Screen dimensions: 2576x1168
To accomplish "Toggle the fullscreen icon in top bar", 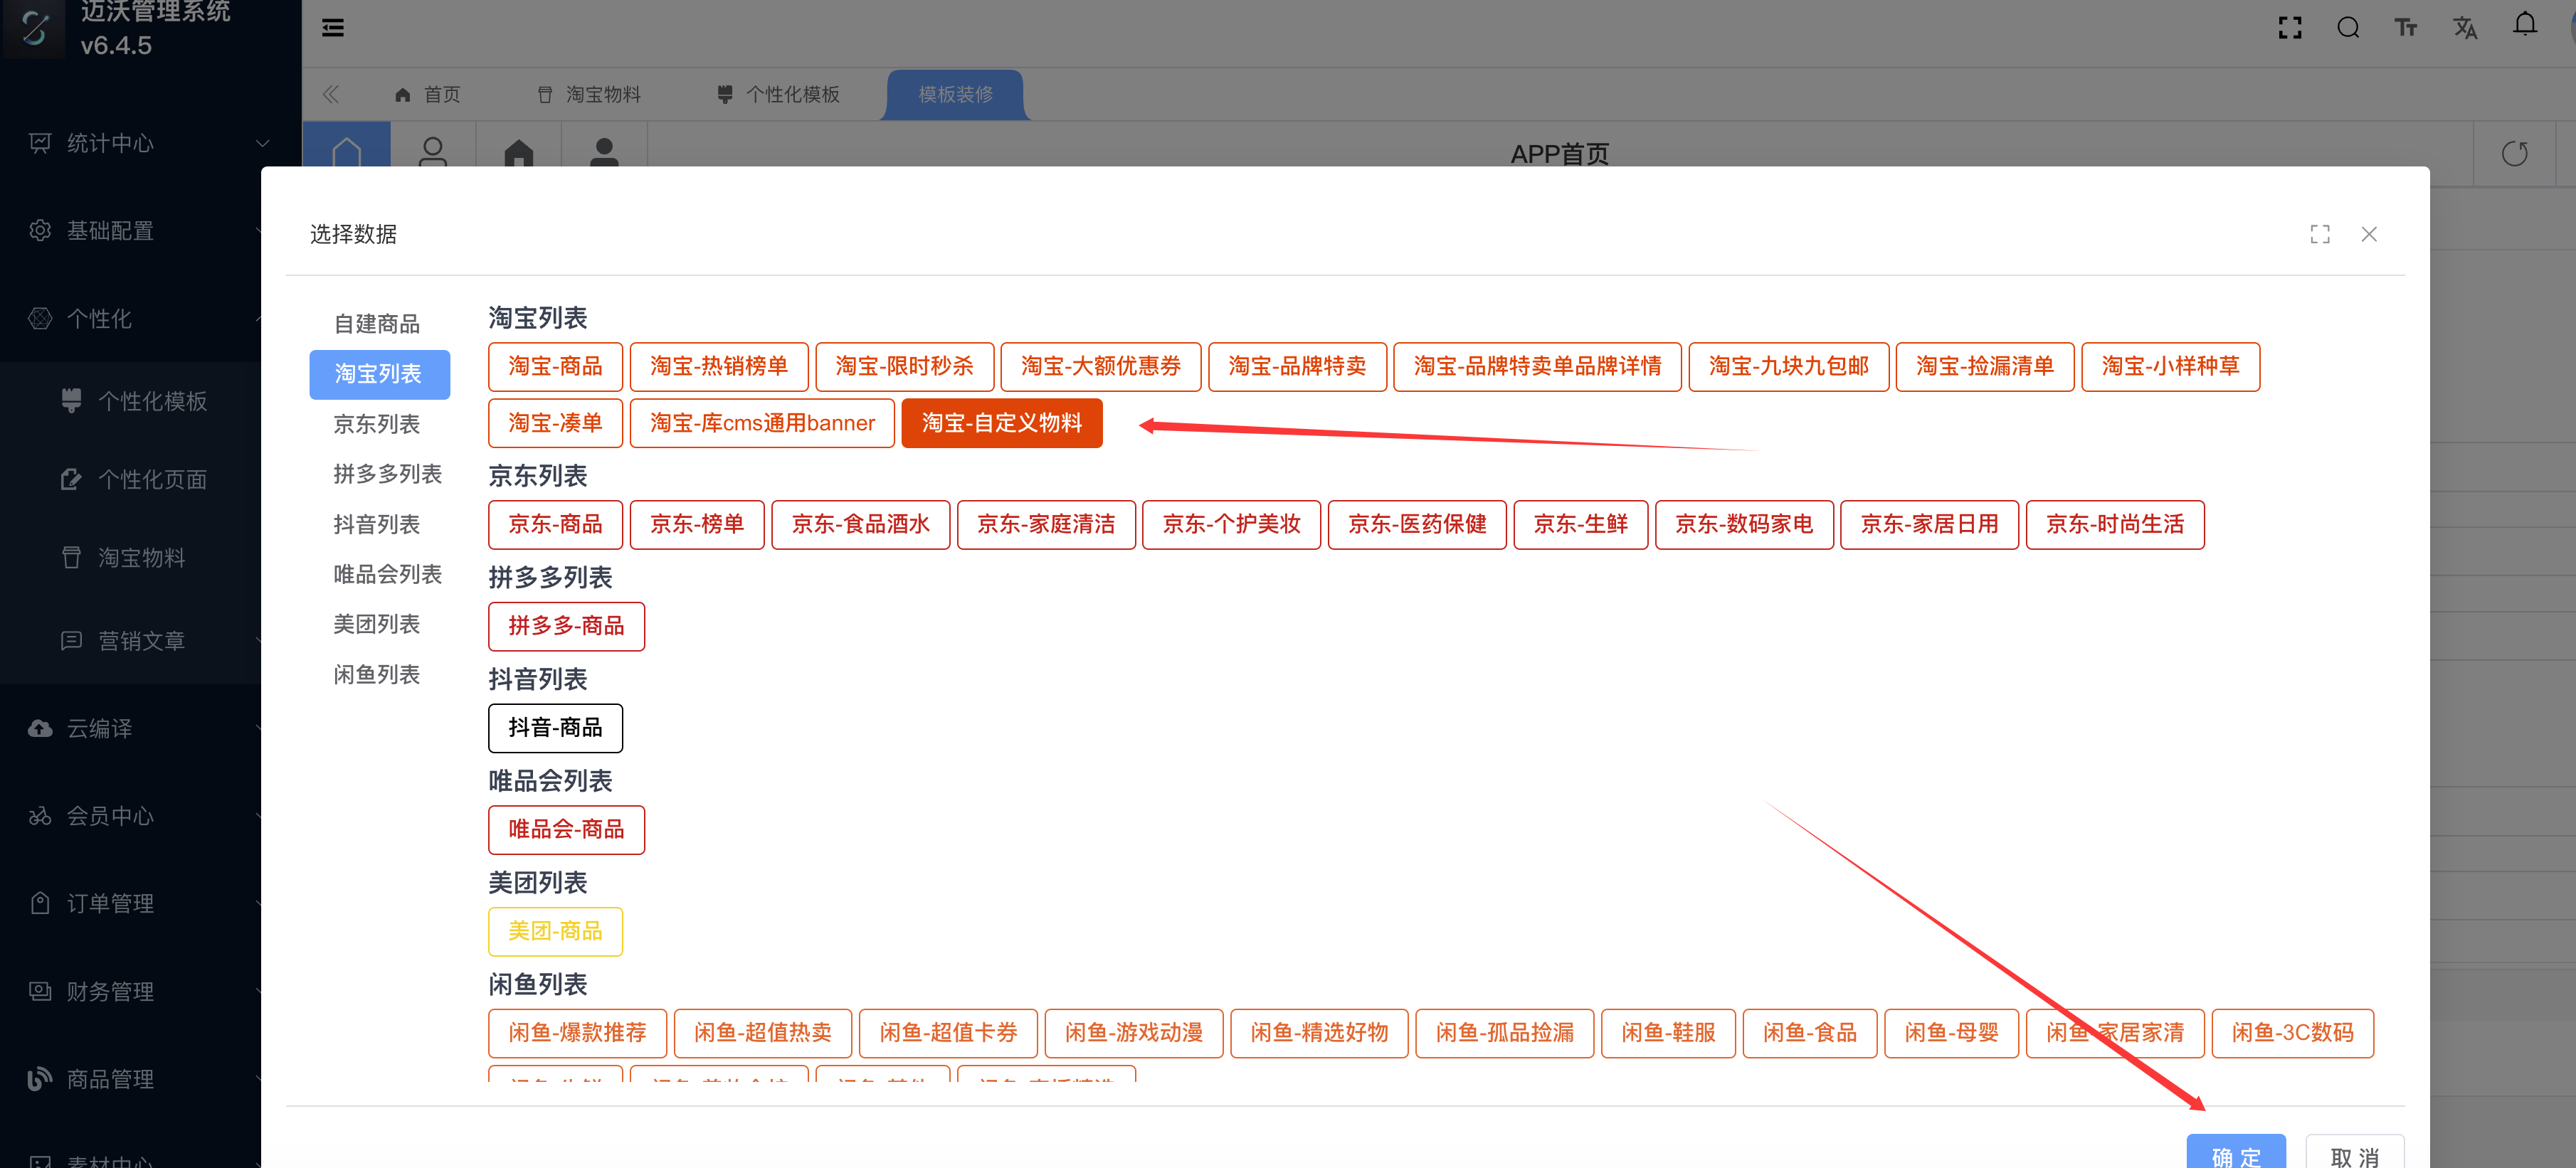I will pos(2289,28).
